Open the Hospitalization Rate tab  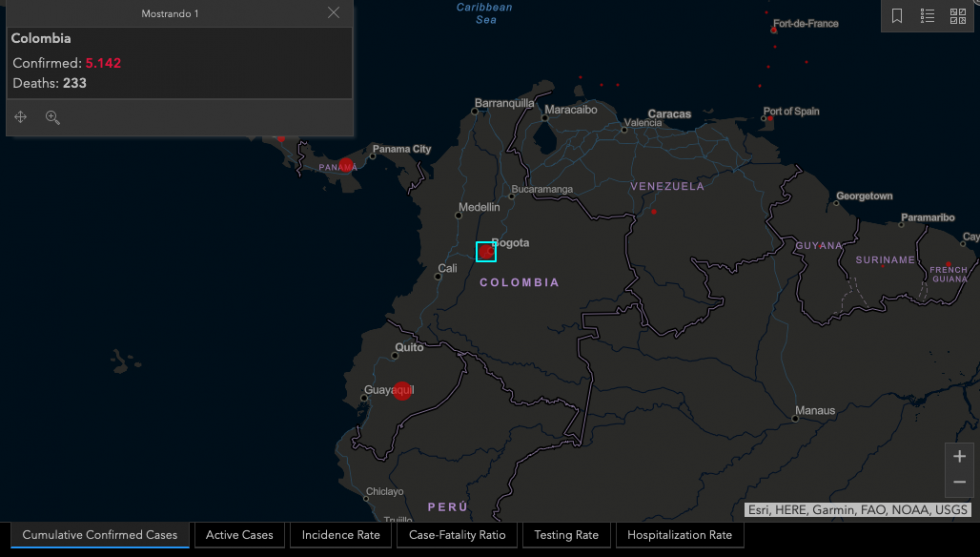click(679, 535)
